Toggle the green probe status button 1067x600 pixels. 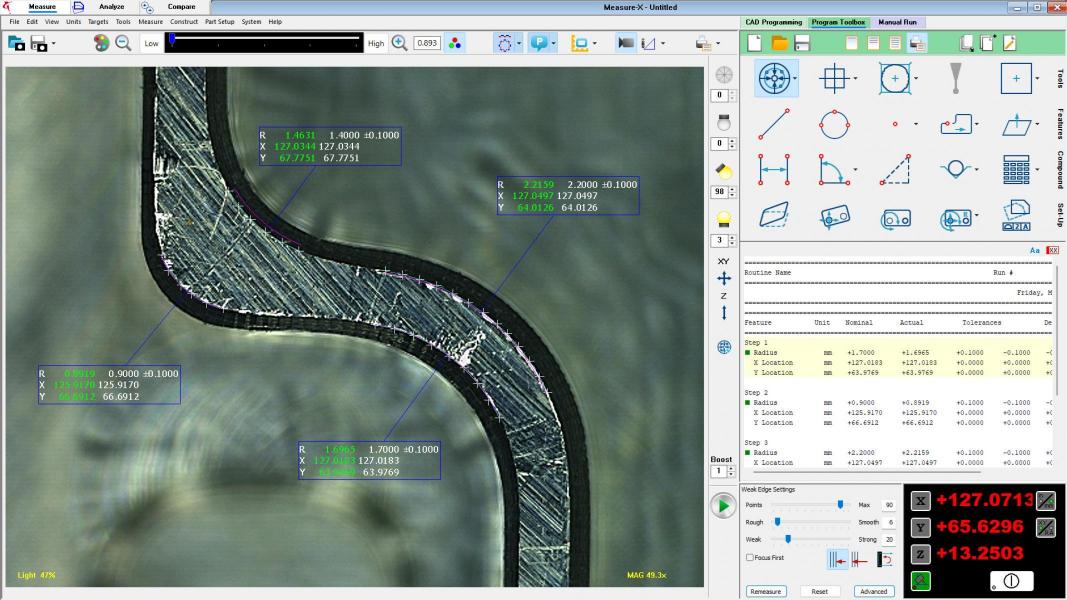[920, 581]
